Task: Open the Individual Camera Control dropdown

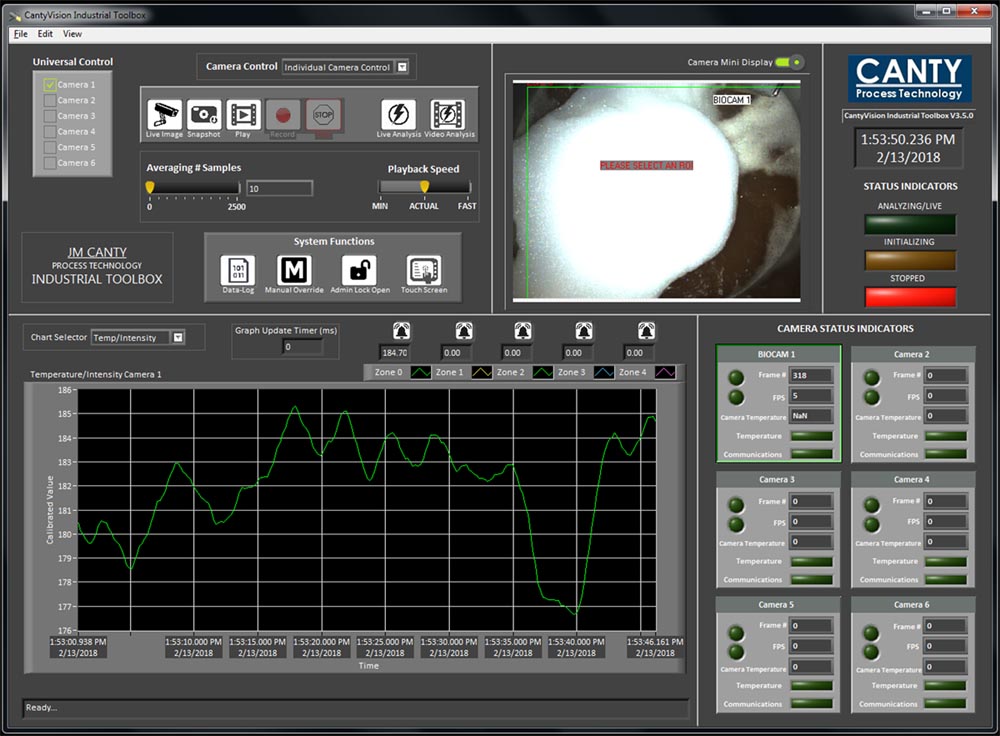Action: tap(402, 67)
